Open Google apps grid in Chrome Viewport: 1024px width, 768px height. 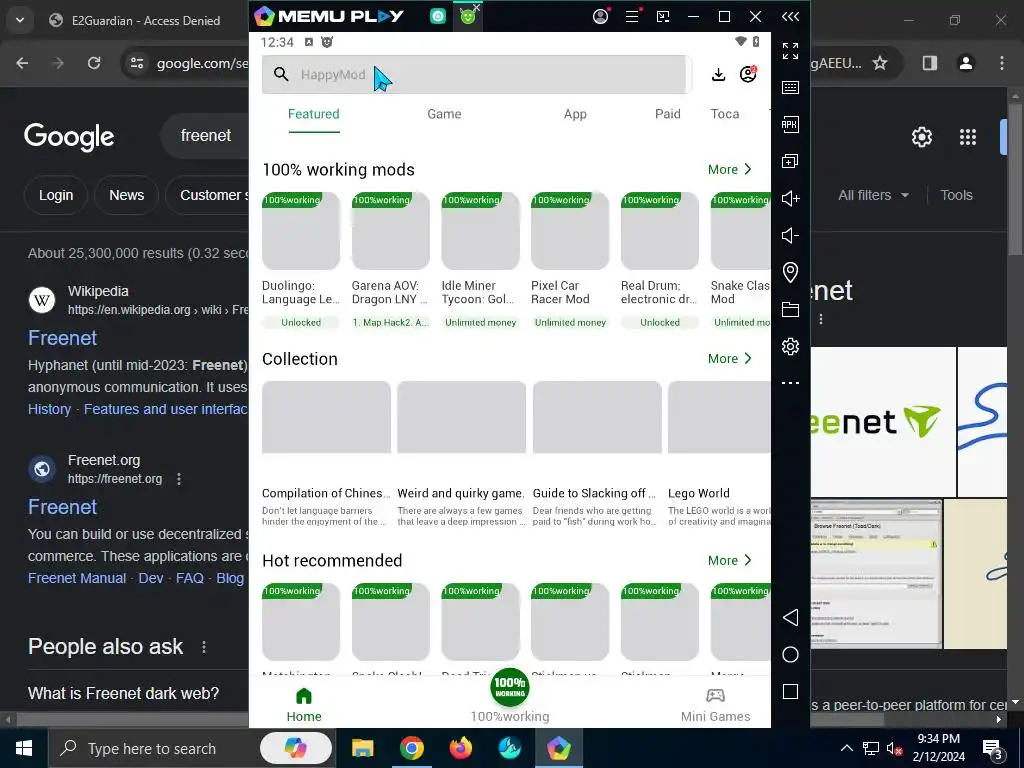(968, 137)
